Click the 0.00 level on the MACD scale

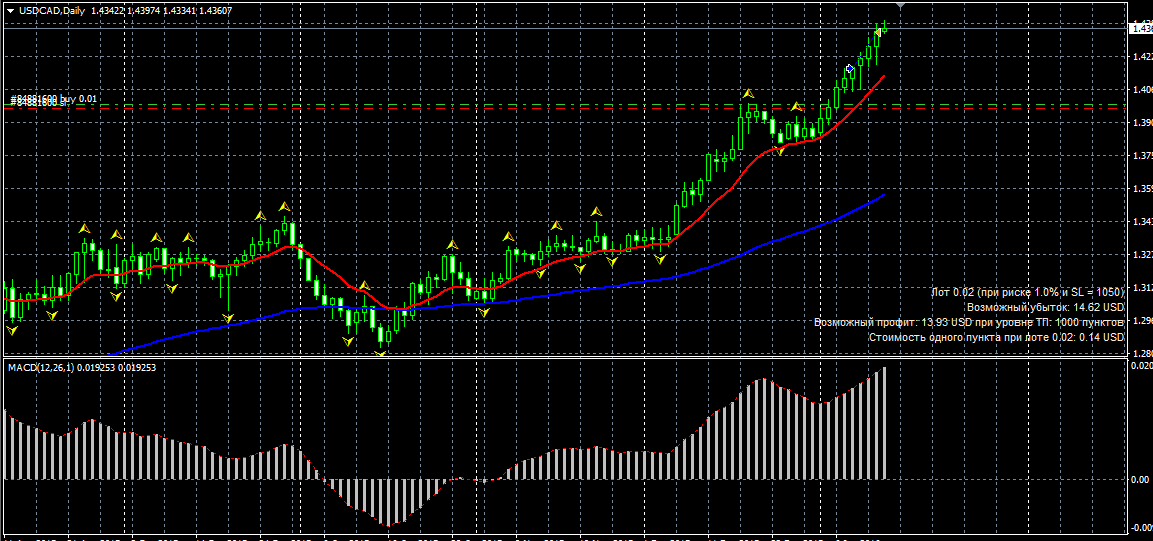[1140, 479]
